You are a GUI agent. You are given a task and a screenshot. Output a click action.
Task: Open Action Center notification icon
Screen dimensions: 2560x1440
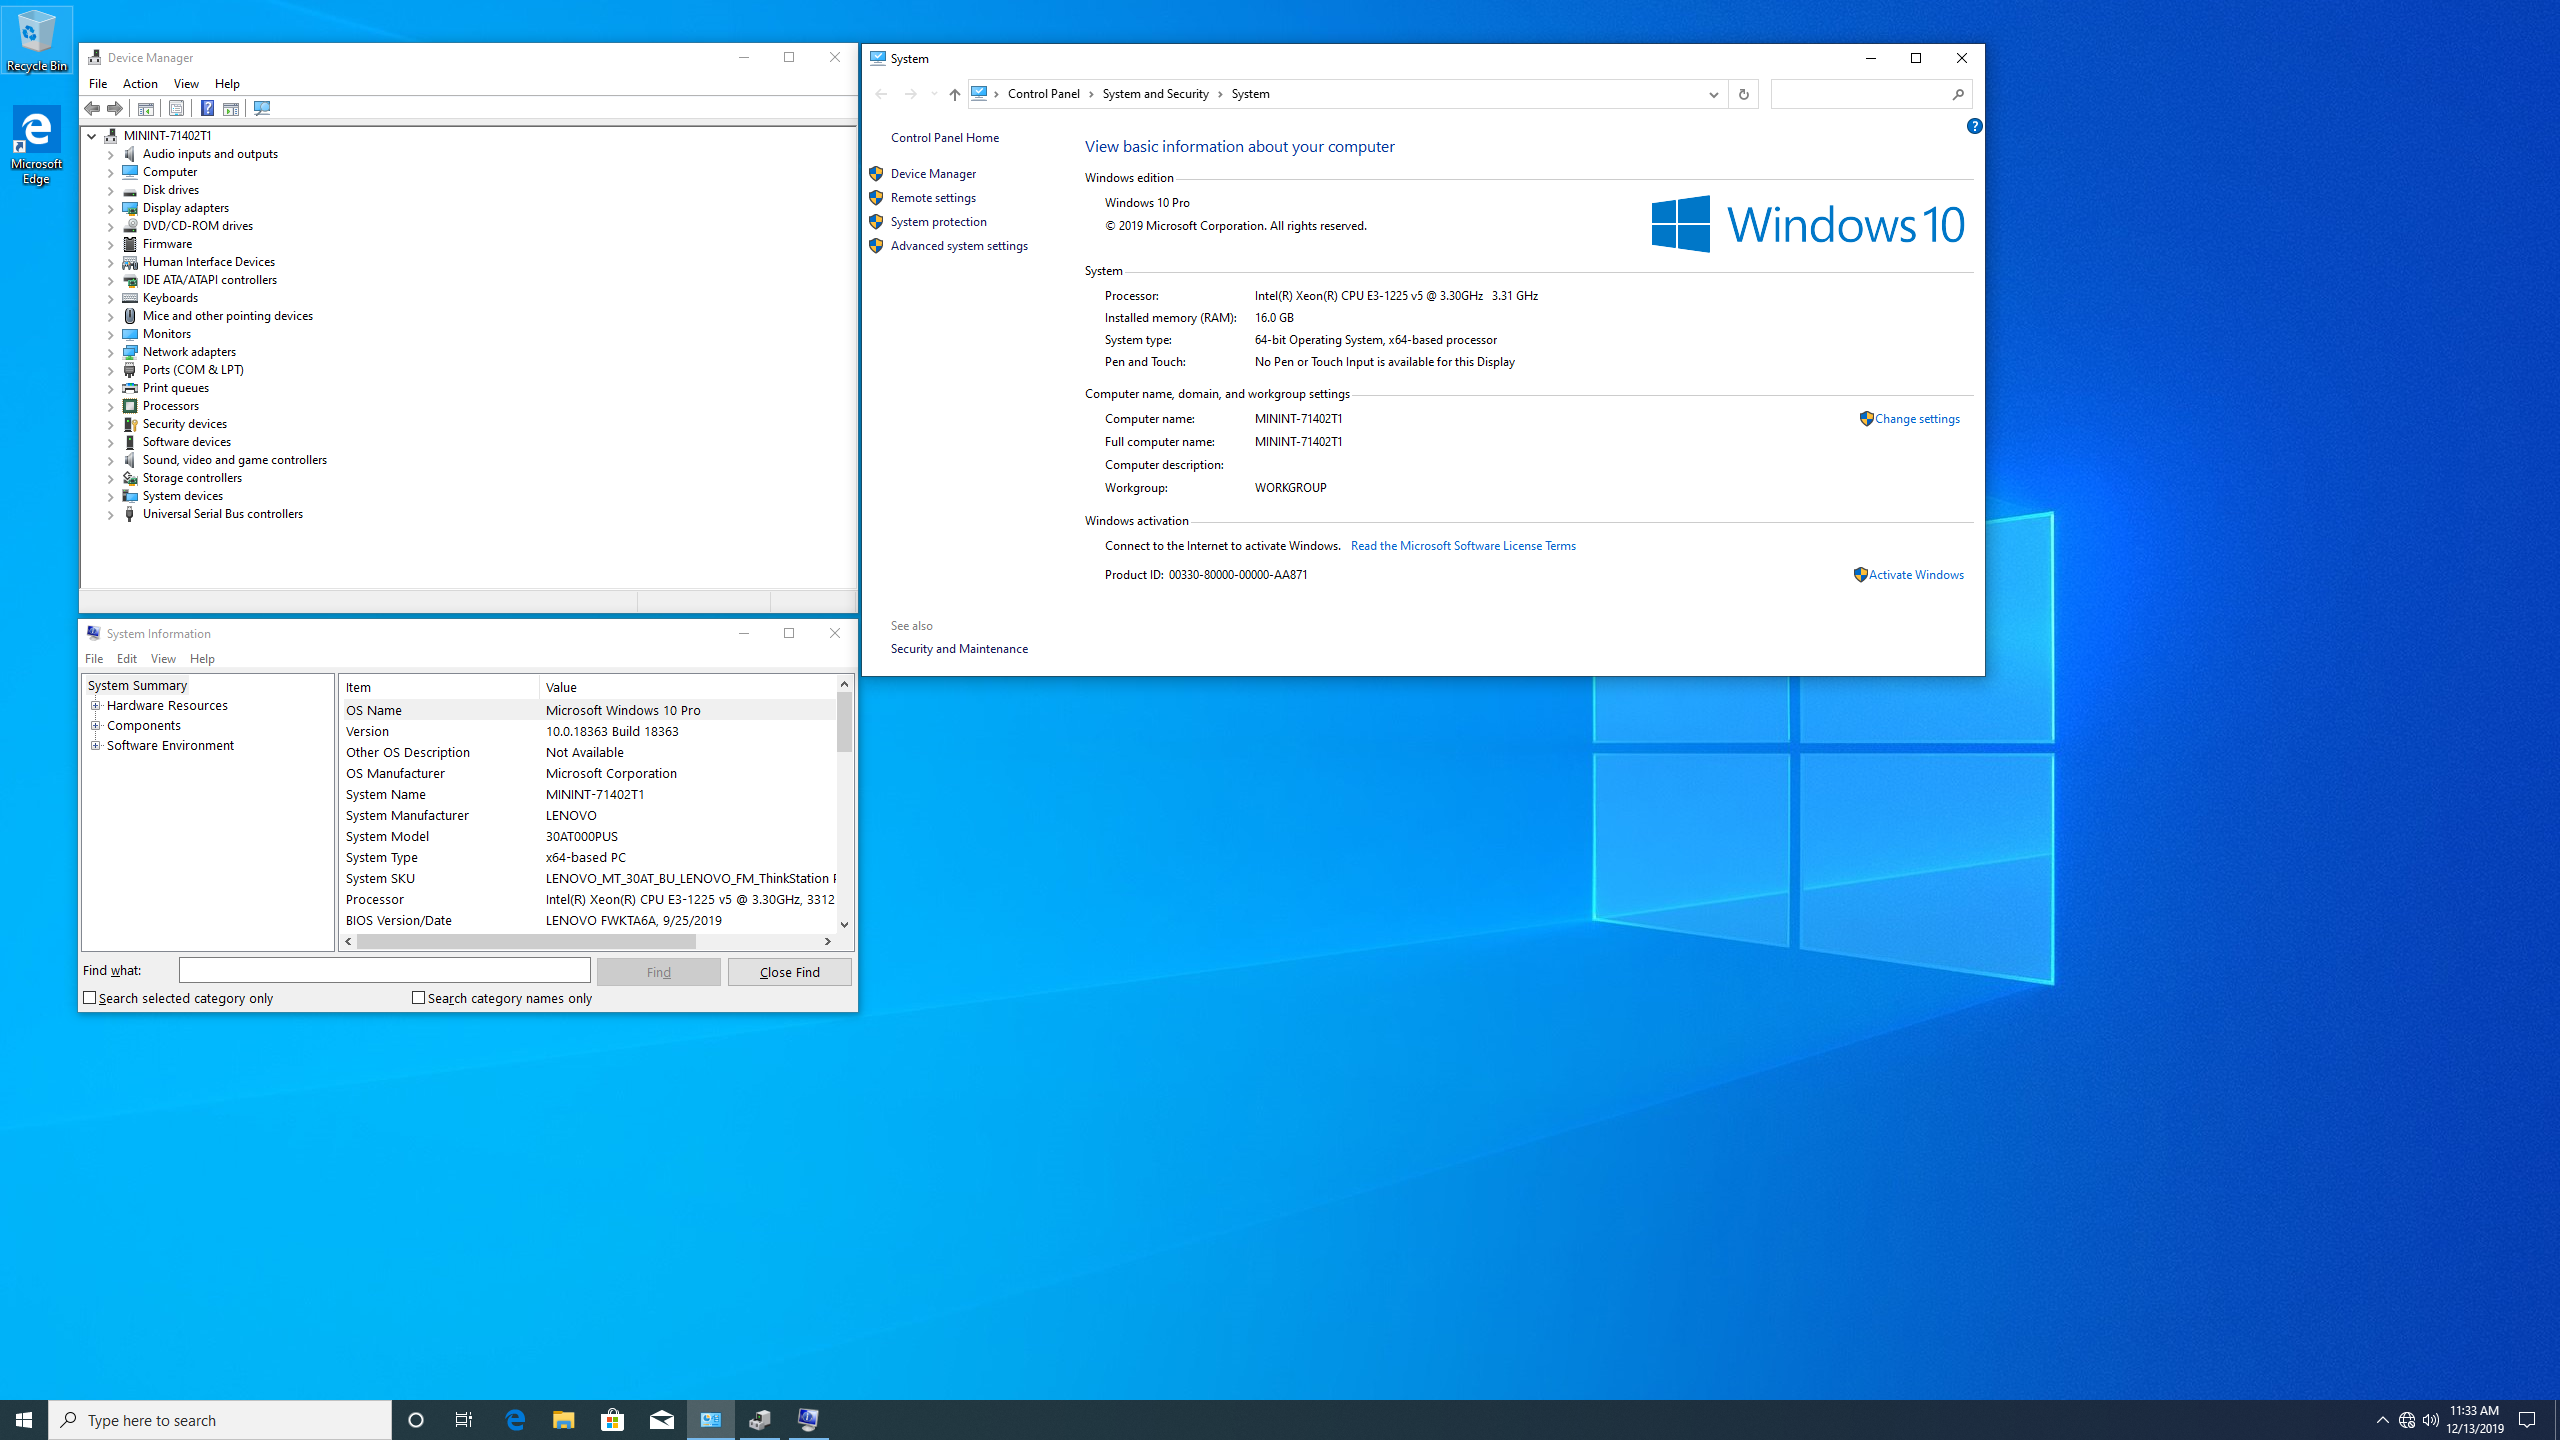[2527, 1420]
